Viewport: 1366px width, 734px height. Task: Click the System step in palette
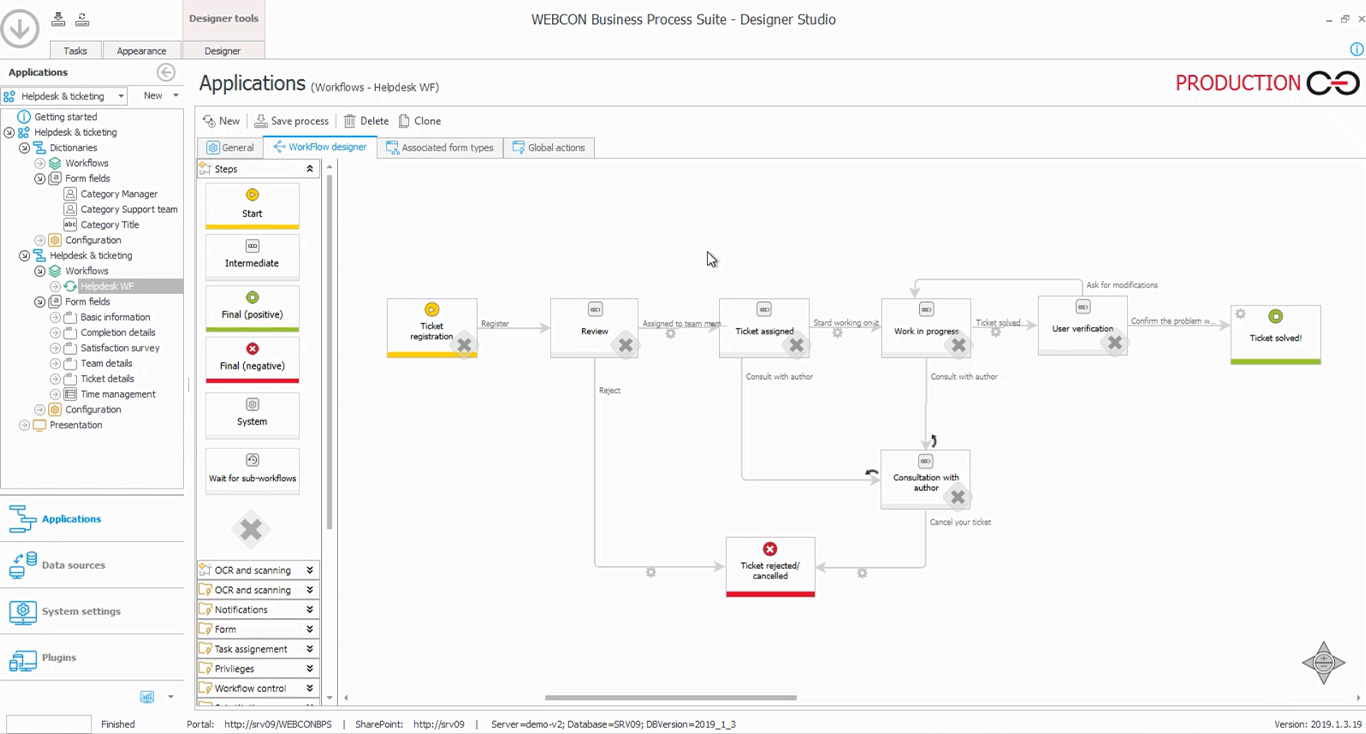(x=252, y=413)
